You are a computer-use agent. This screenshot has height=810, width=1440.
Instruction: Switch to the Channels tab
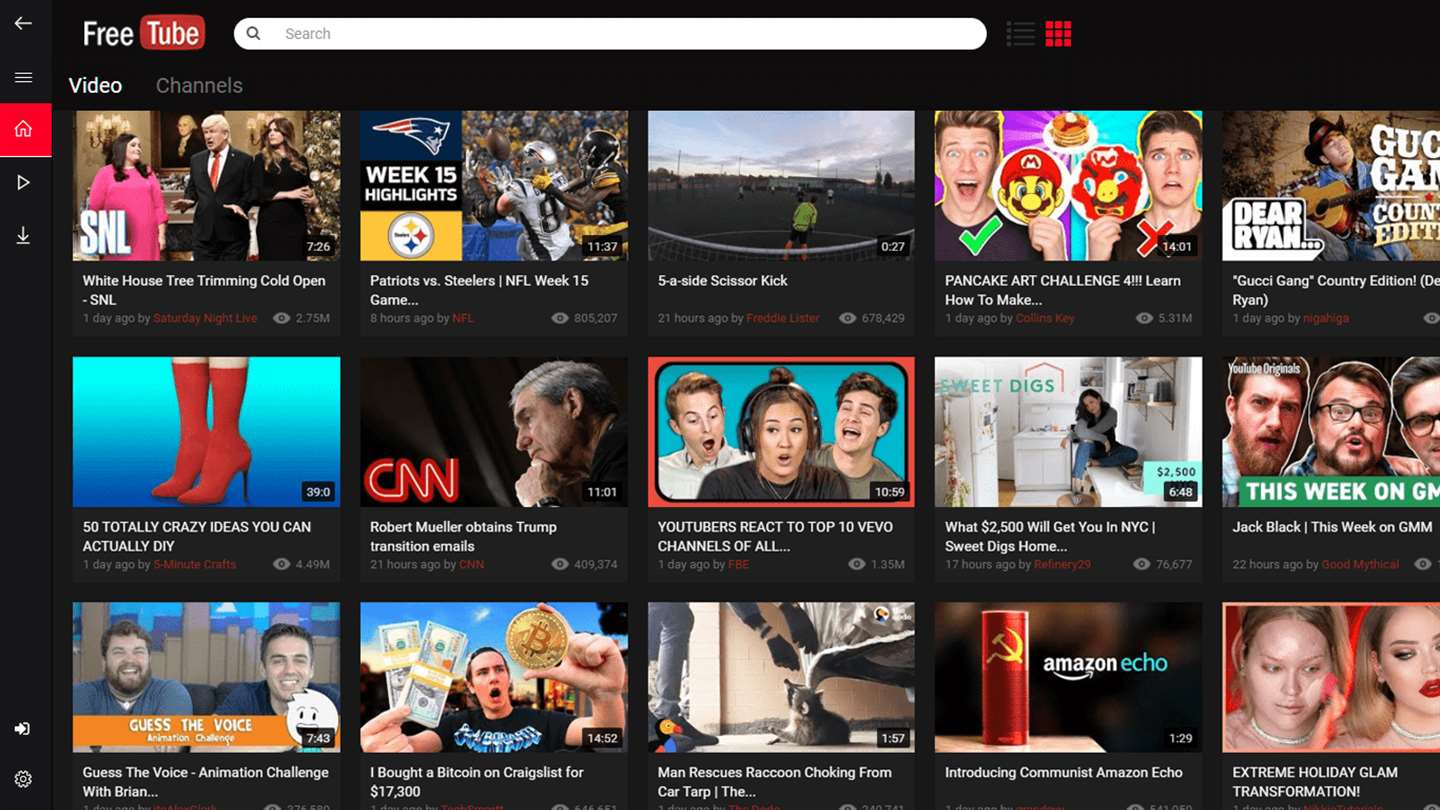[199, 86]
